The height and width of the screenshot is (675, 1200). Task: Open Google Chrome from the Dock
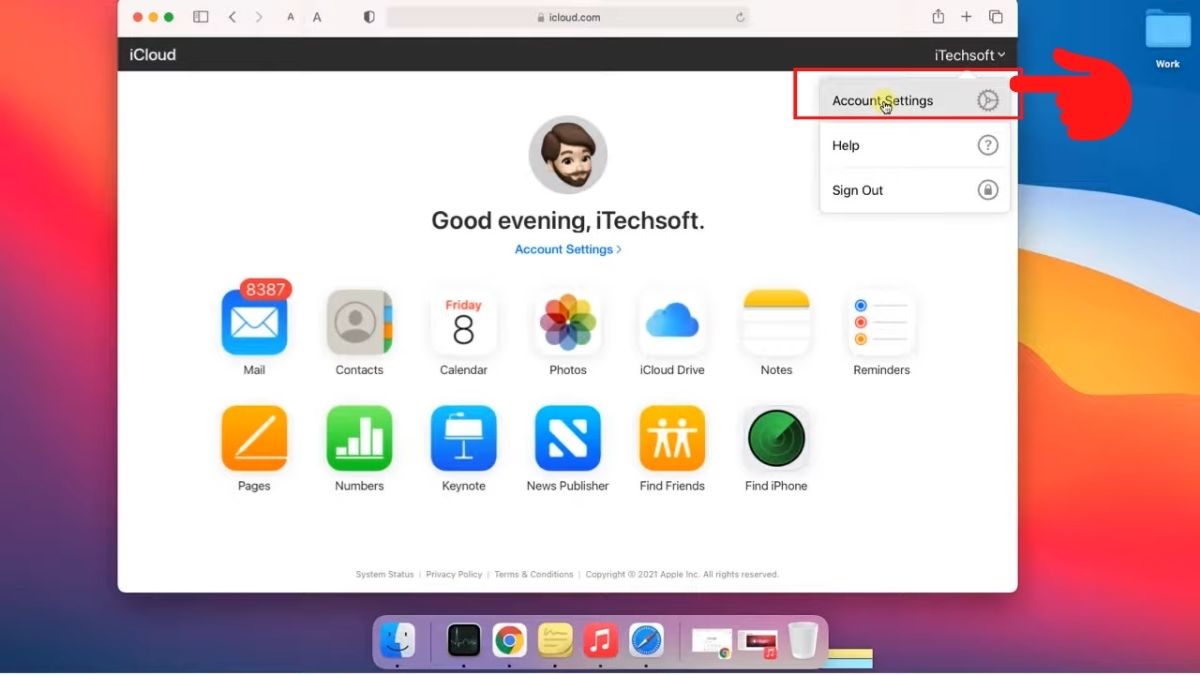tap(509, 640)
